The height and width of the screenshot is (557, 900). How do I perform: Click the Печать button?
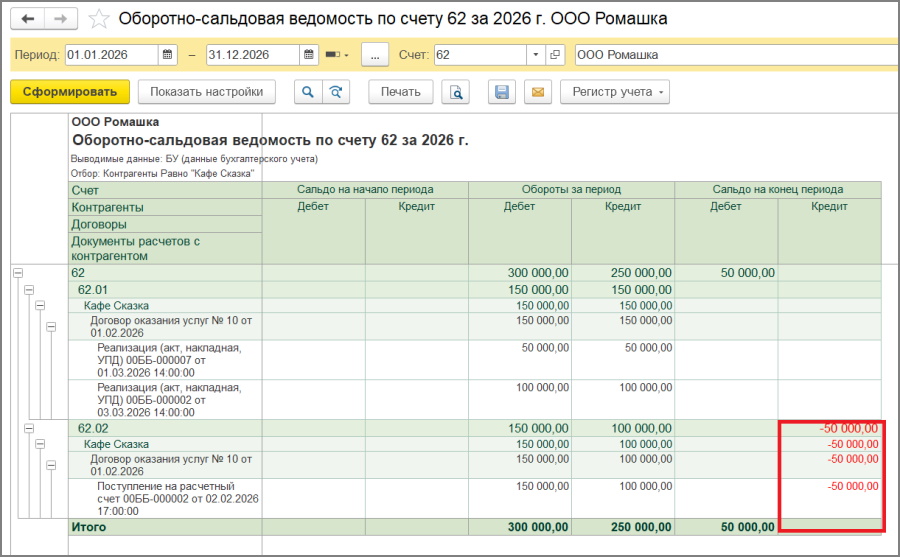pos(401,92)
